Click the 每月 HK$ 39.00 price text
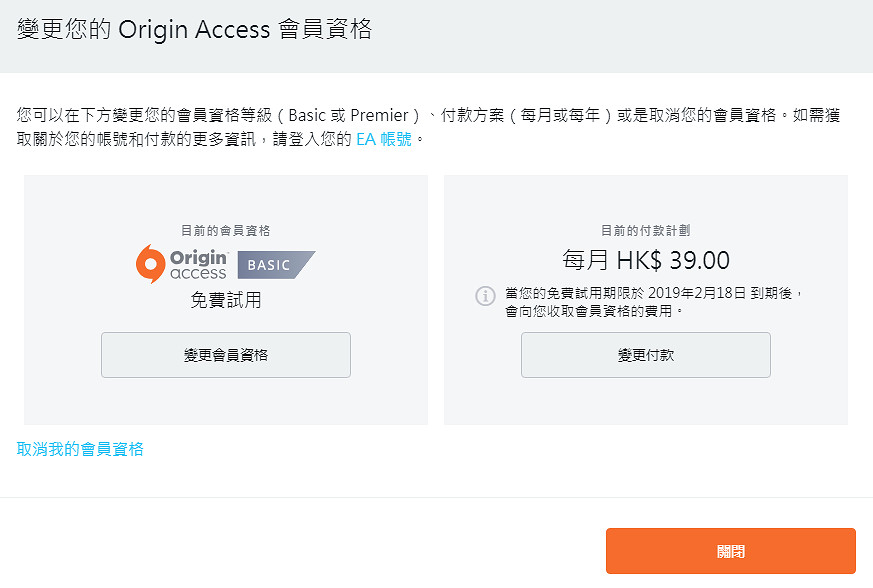The width and height of the screenshot is (873, 588). point(645,261)
